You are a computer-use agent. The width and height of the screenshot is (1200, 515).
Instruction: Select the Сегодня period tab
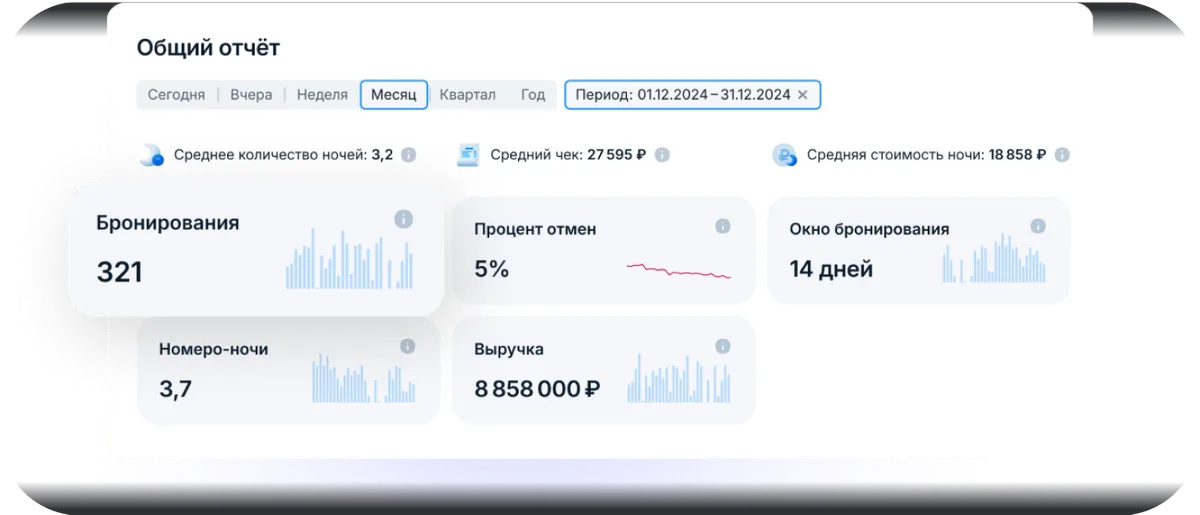(176, 95)
